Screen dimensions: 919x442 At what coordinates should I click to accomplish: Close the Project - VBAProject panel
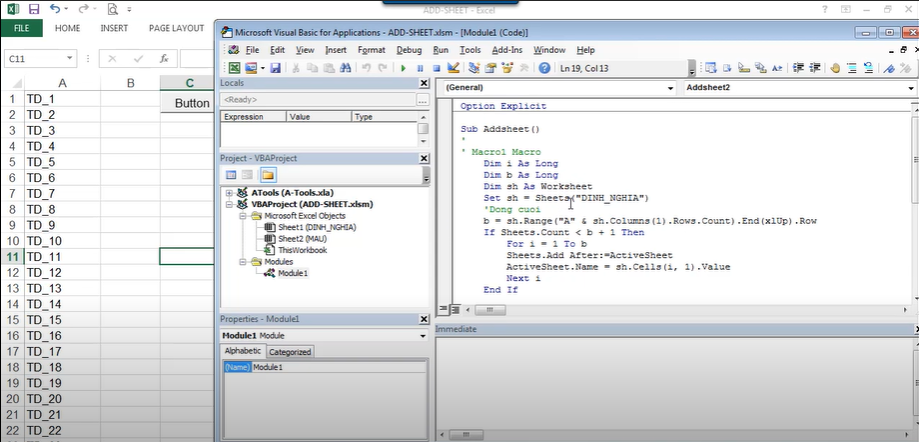(424, 158)
